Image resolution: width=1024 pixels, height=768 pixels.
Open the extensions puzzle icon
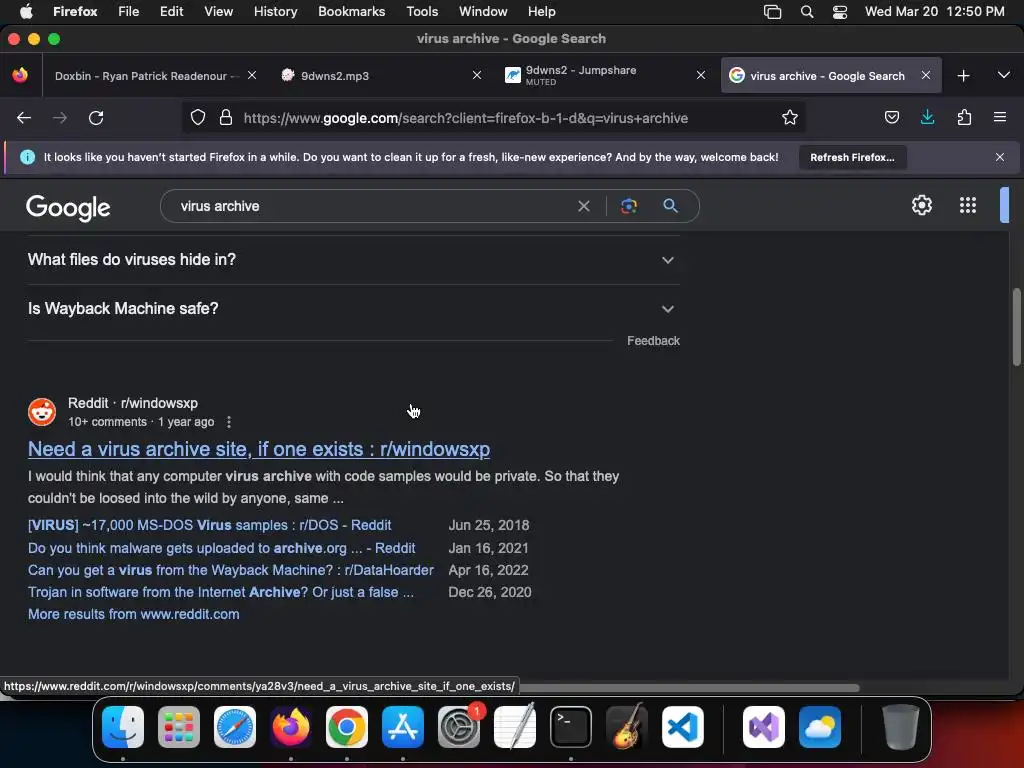pos(964,118)
